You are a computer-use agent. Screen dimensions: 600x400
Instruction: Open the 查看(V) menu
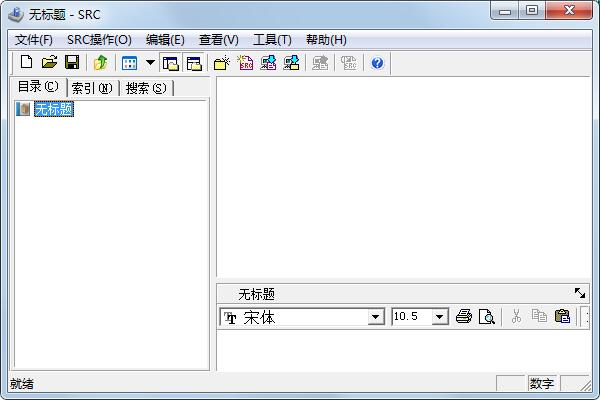pos(218,40)
